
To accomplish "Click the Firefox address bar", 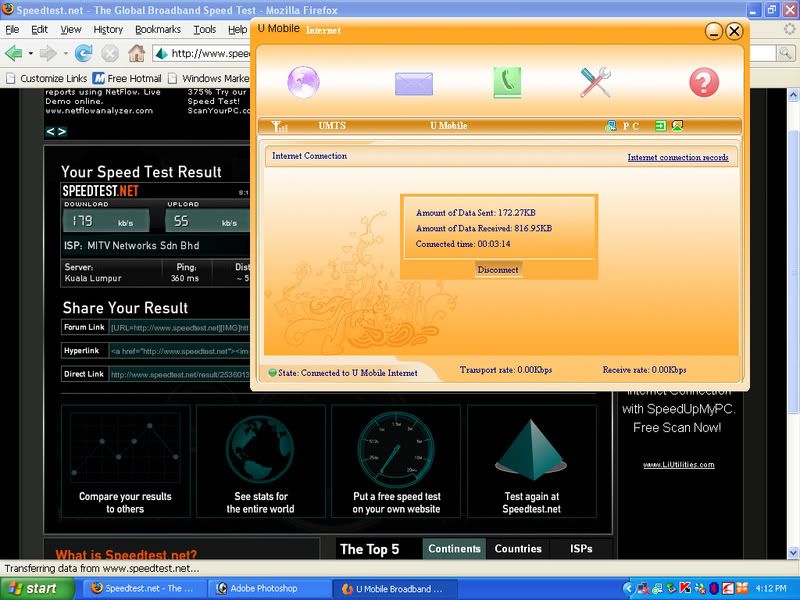I will pos(202,53).
